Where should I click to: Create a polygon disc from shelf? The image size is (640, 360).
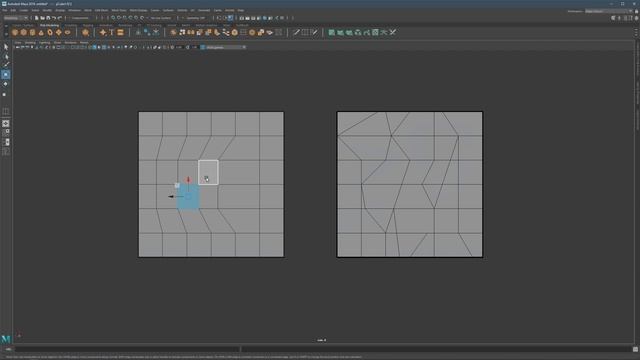click(67, 32)
